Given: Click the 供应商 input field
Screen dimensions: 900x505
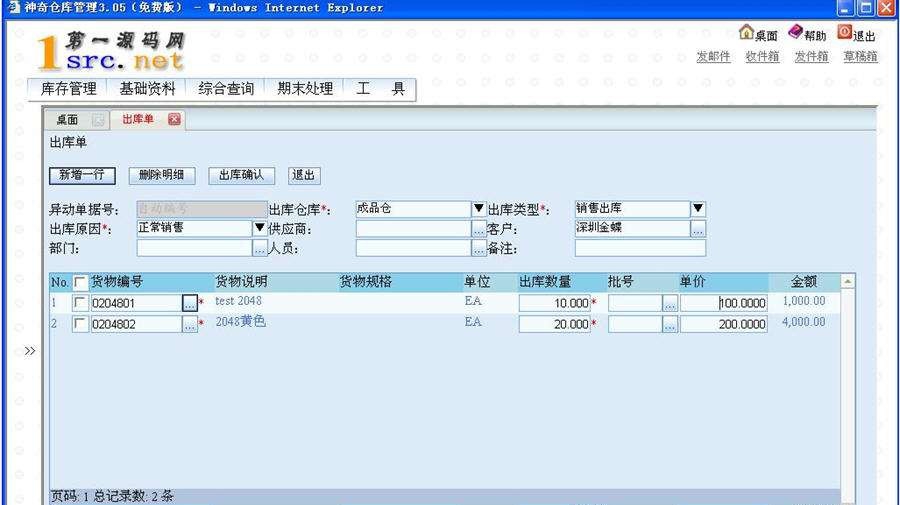Looking at the screenshot, I should 413,228.
